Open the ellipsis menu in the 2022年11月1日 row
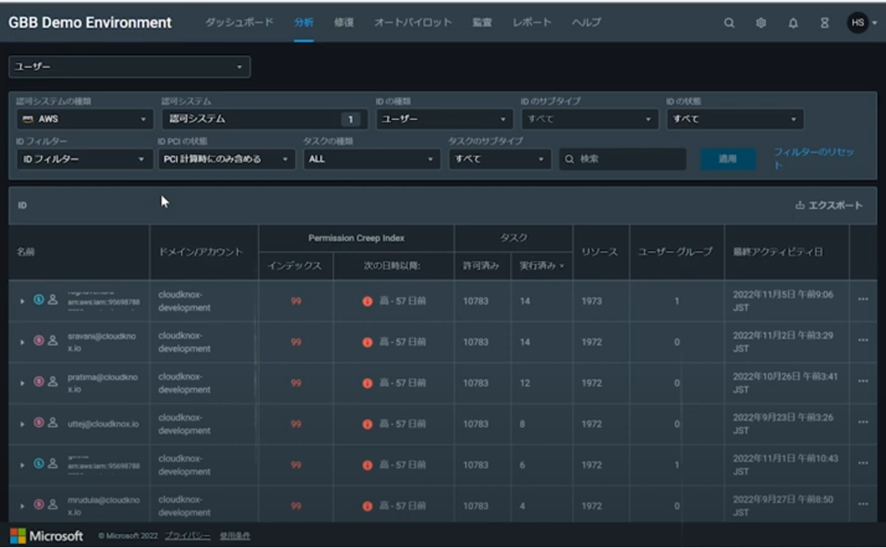The image size is (886, 548). pos(863,463)
